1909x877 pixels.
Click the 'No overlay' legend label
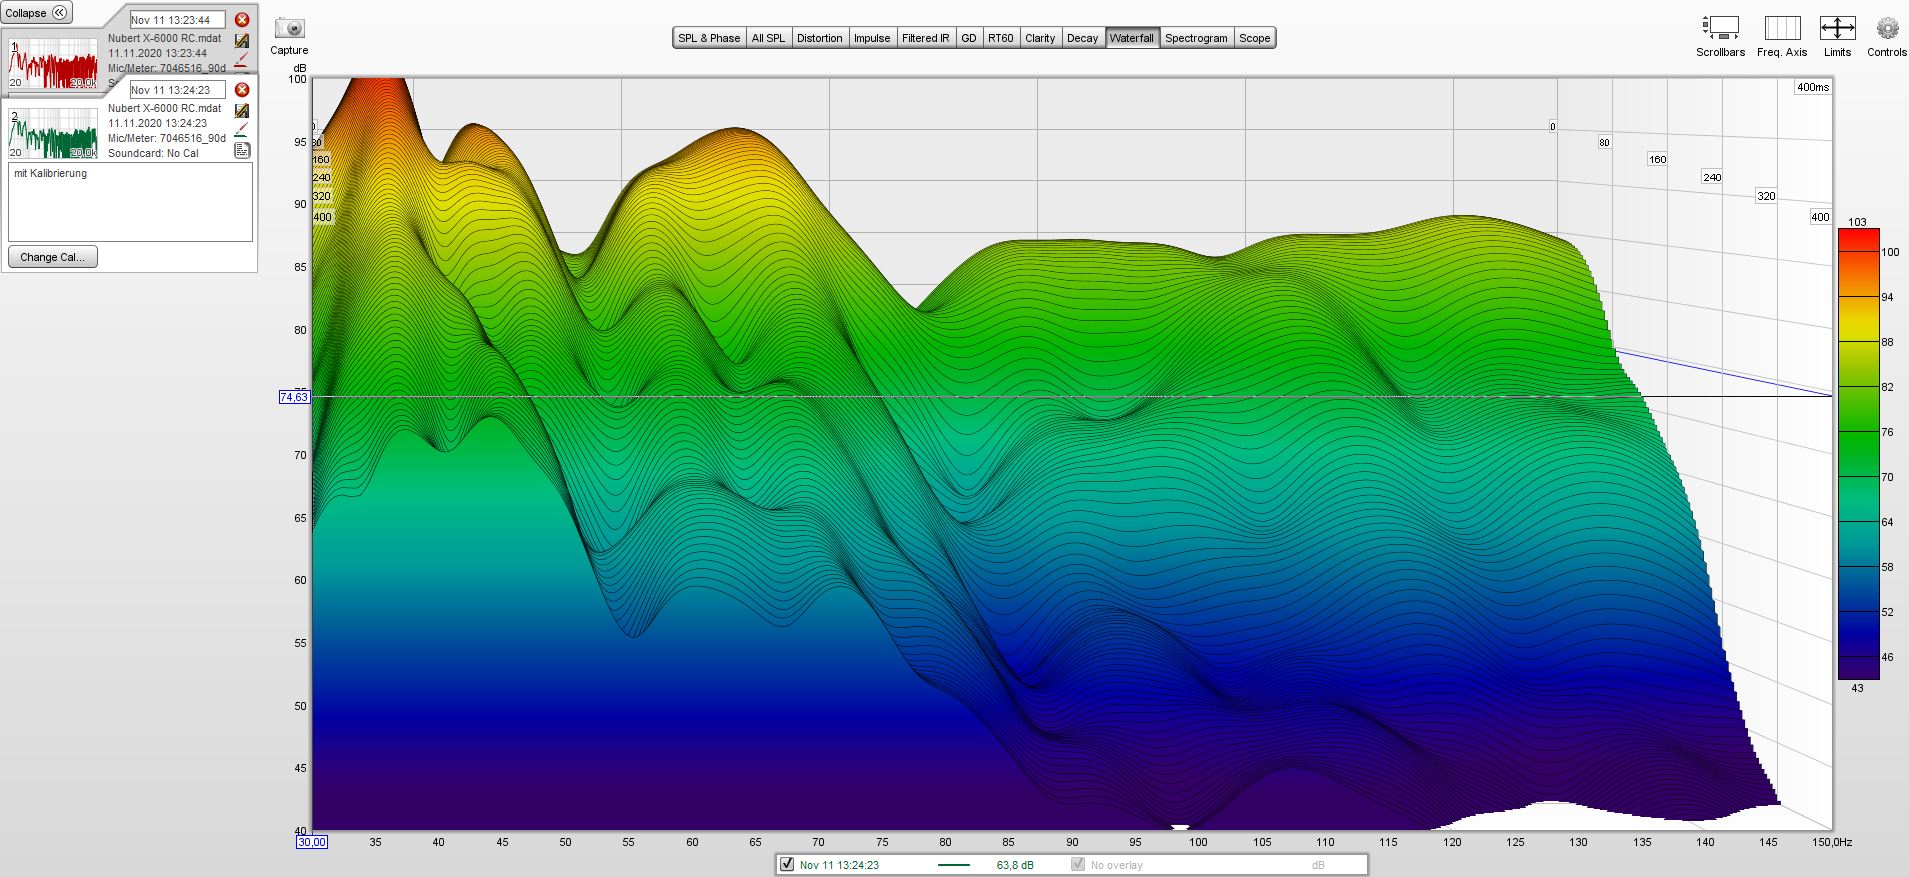click(x=1116, y=865)
